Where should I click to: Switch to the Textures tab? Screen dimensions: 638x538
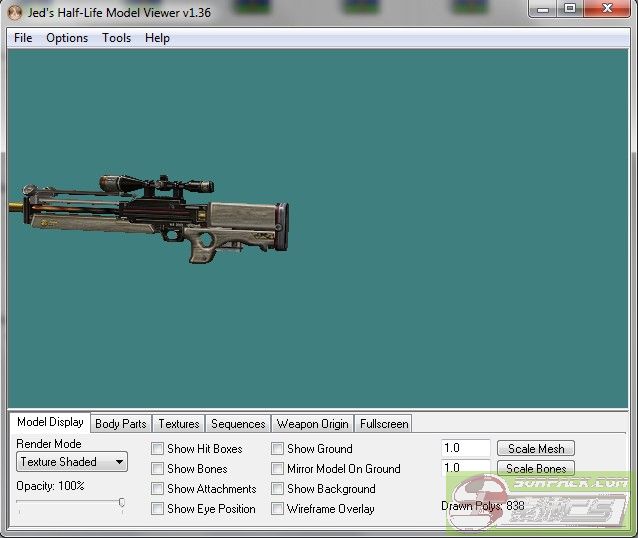click(x=179, y=424)
